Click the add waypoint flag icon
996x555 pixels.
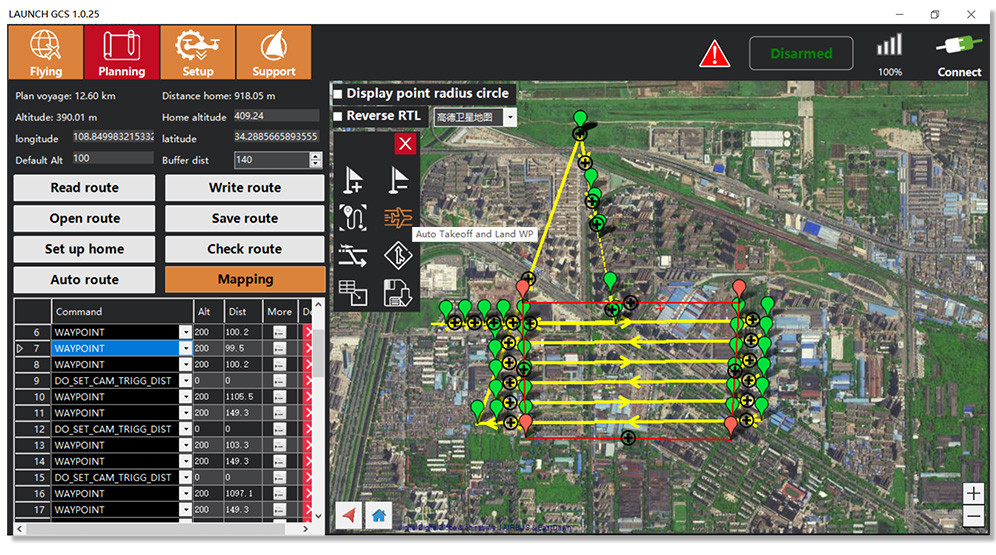click(352, 180)
